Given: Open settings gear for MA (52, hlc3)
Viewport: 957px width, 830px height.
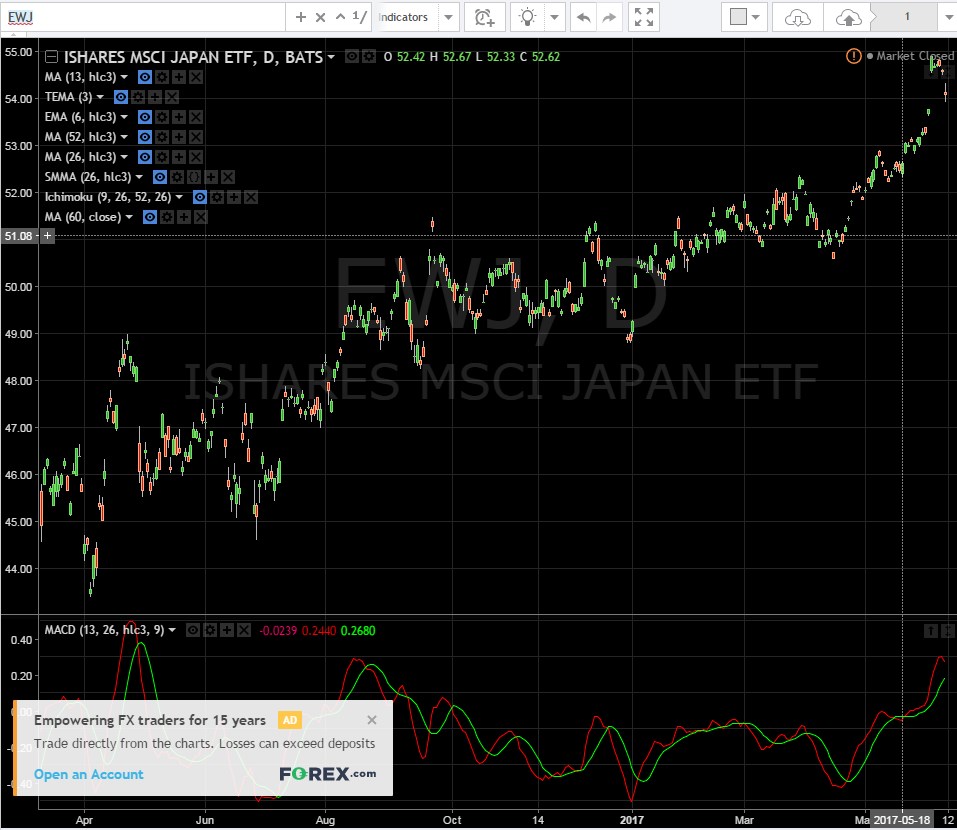Looking at the screenshot, I should (162, 137).
